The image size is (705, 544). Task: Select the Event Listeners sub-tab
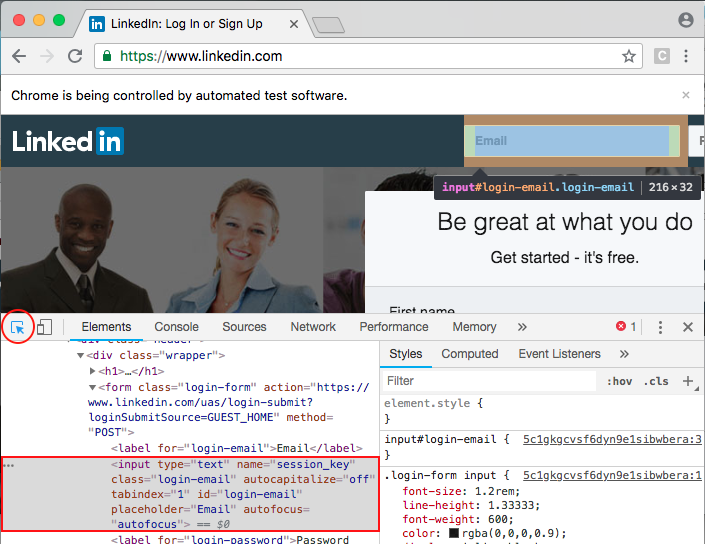pyautogui.click(x=559, y=354)
